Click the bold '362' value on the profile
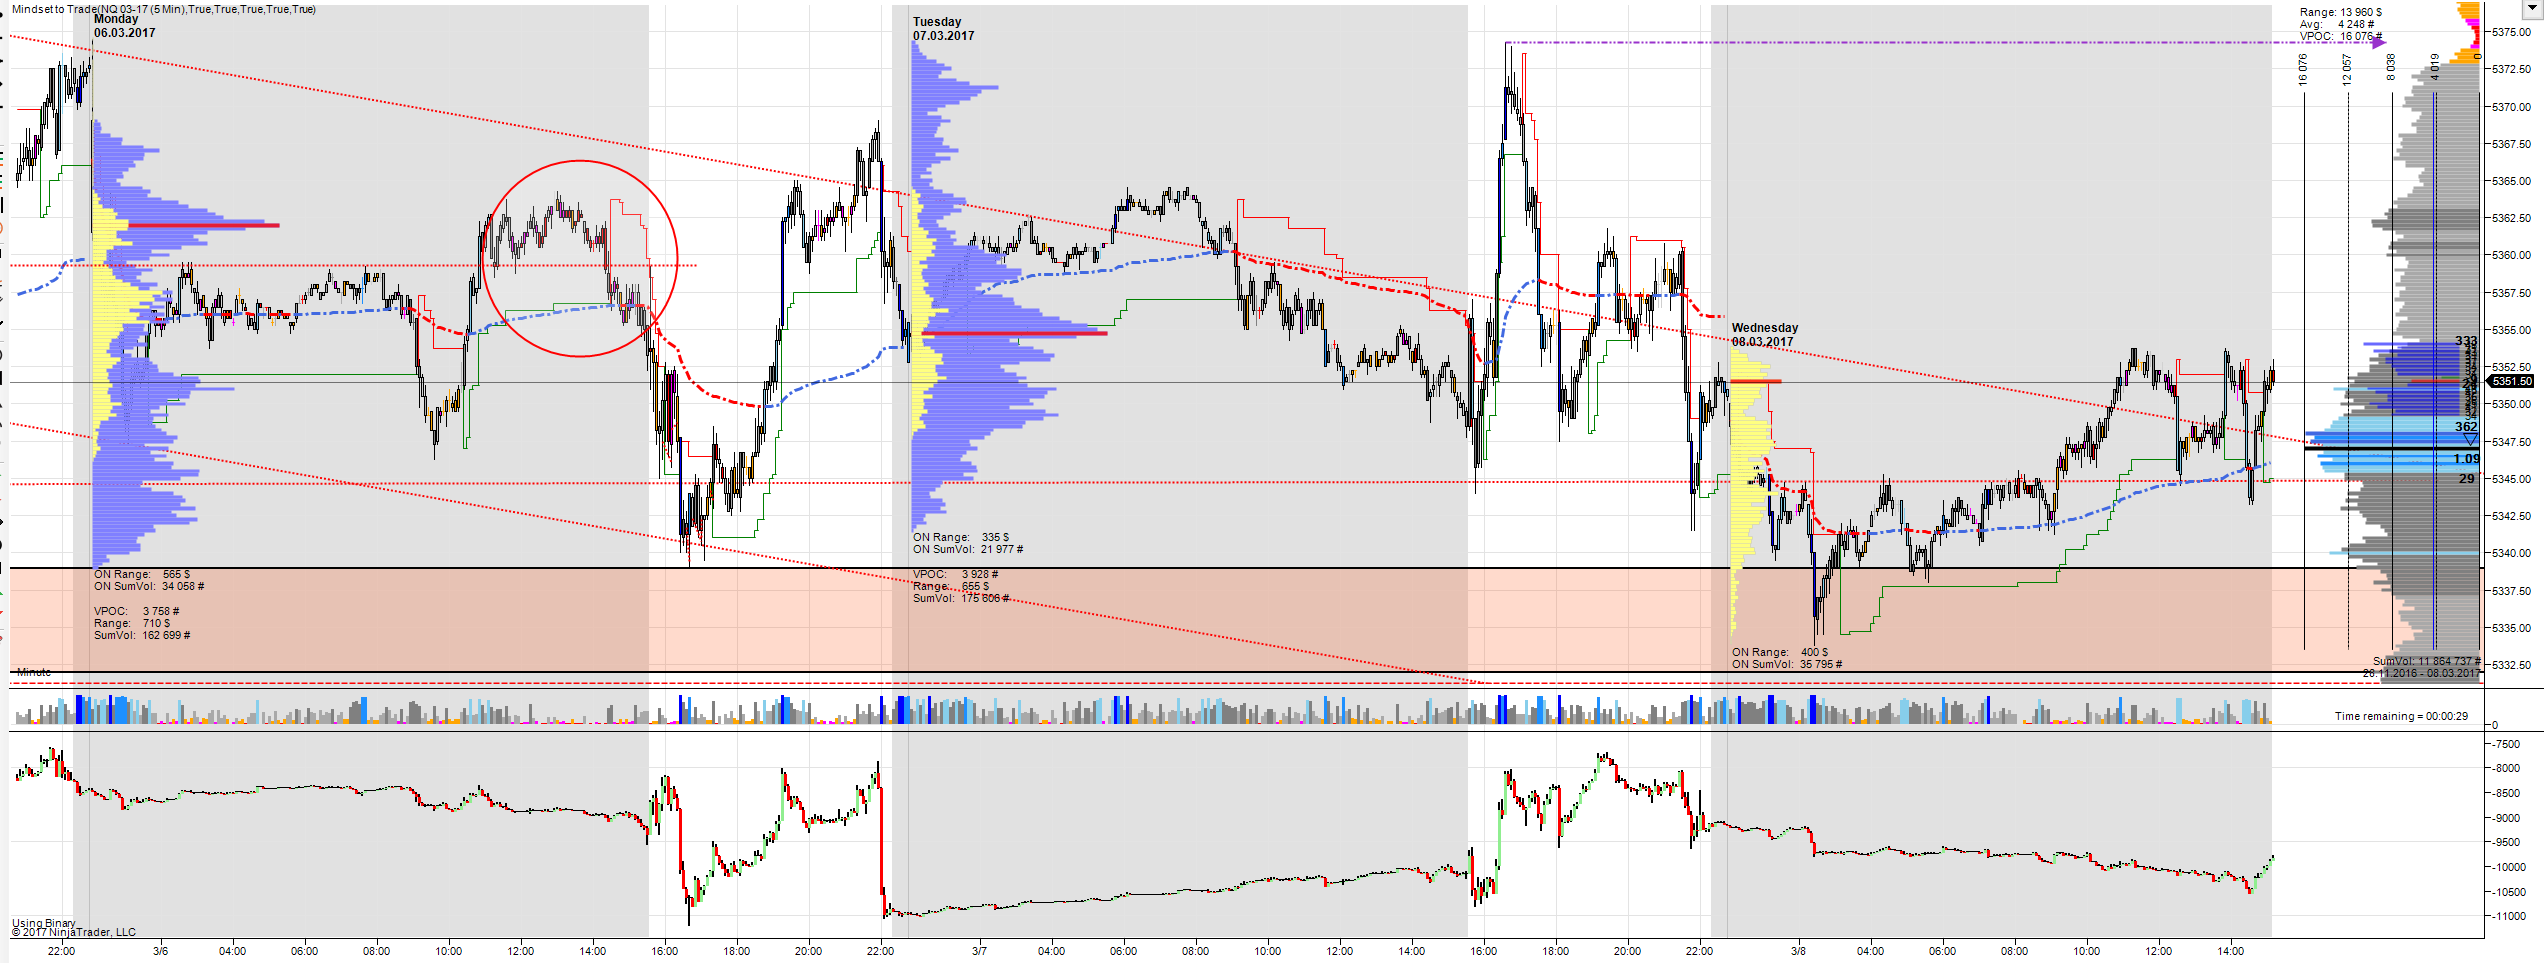 [2466, 427]
